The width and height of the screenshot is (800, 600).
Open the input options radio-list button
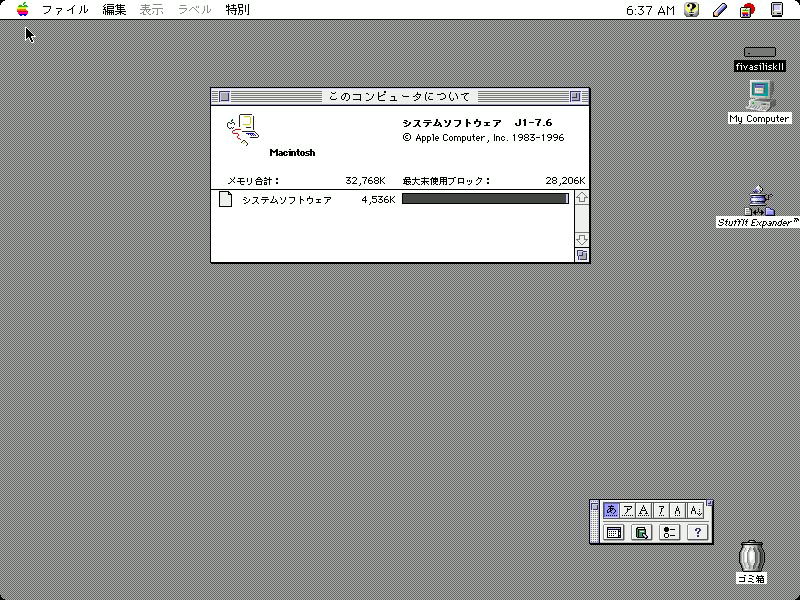[x=669, y=533]
